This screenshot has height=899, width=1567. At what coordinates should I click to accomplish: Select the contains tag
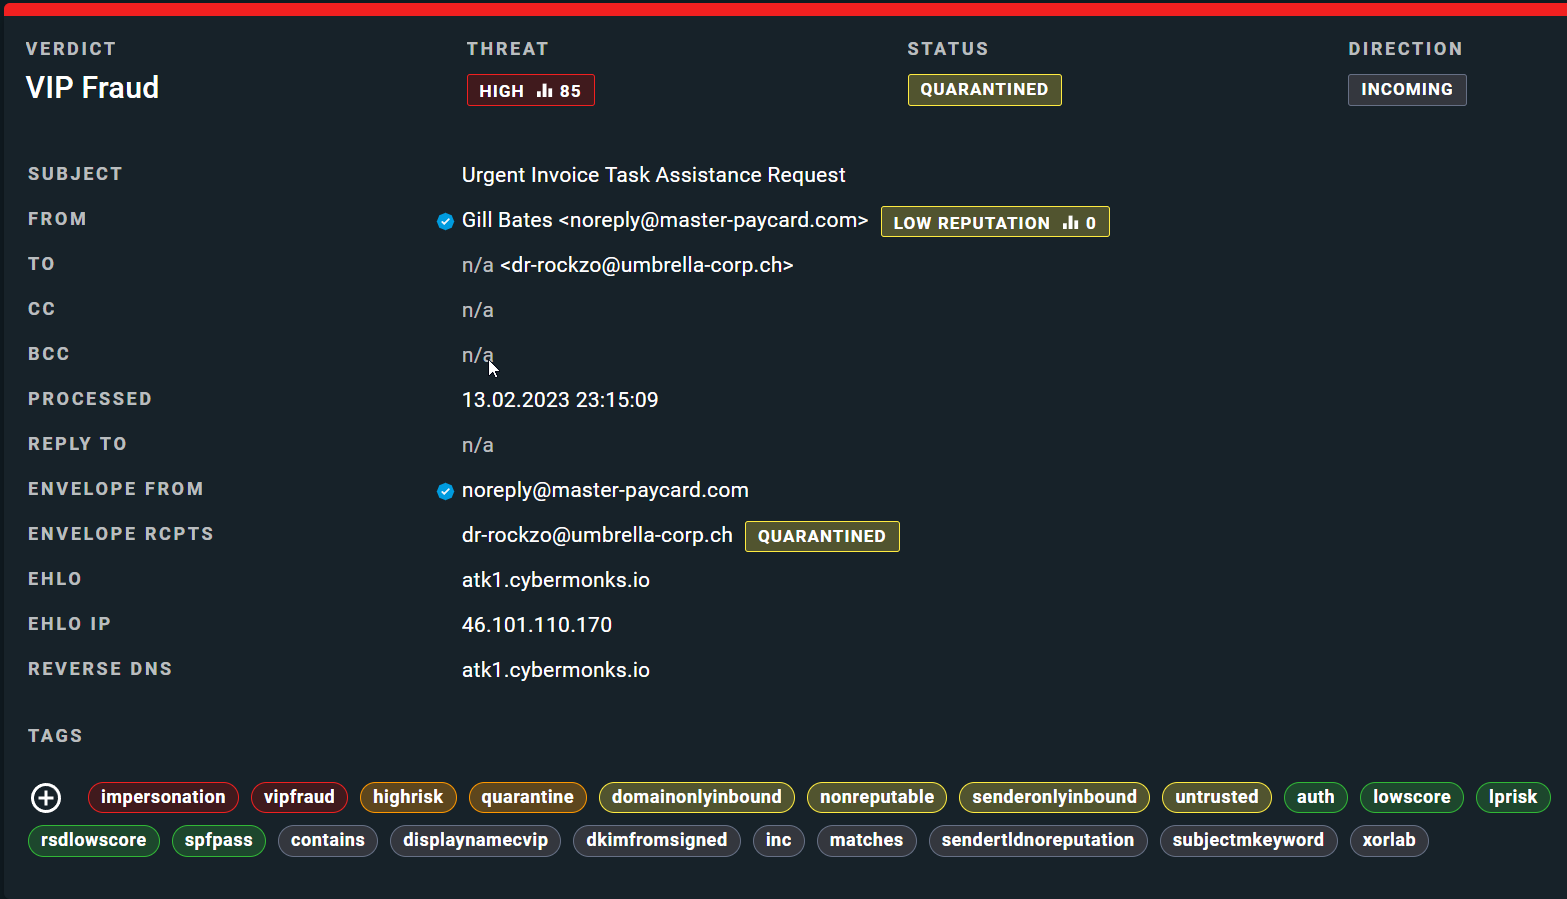pos(328,840)
